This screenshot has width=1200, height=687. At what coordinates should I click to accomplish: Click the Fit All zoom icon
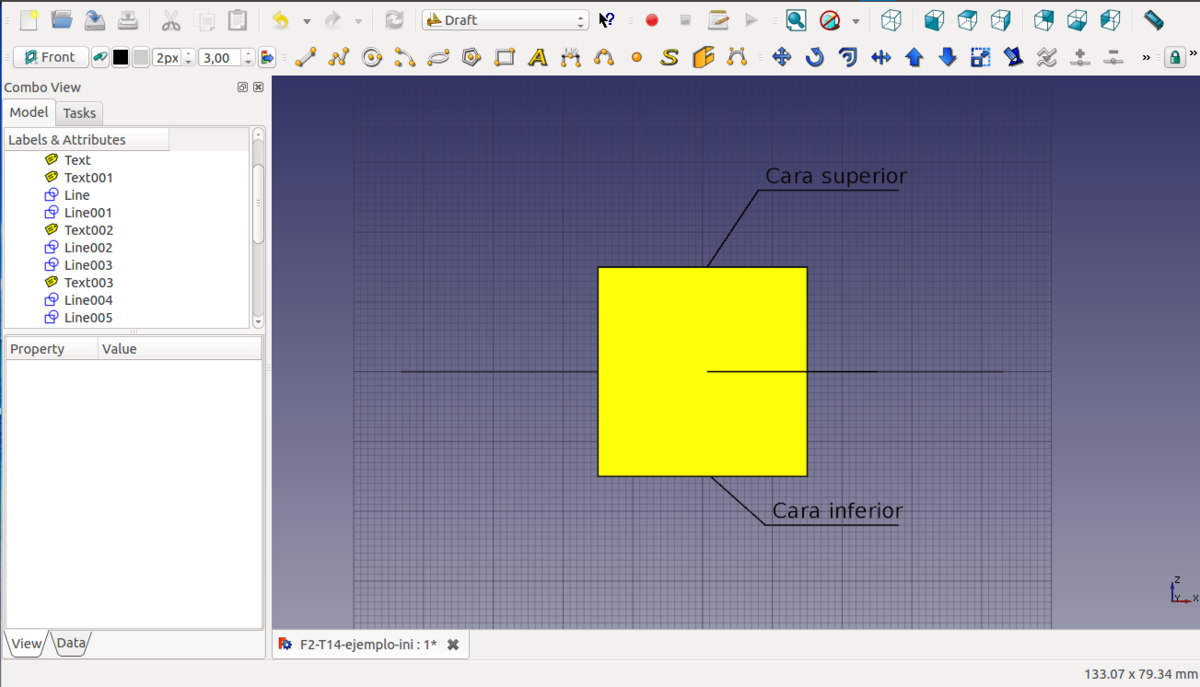click(796, 20)
